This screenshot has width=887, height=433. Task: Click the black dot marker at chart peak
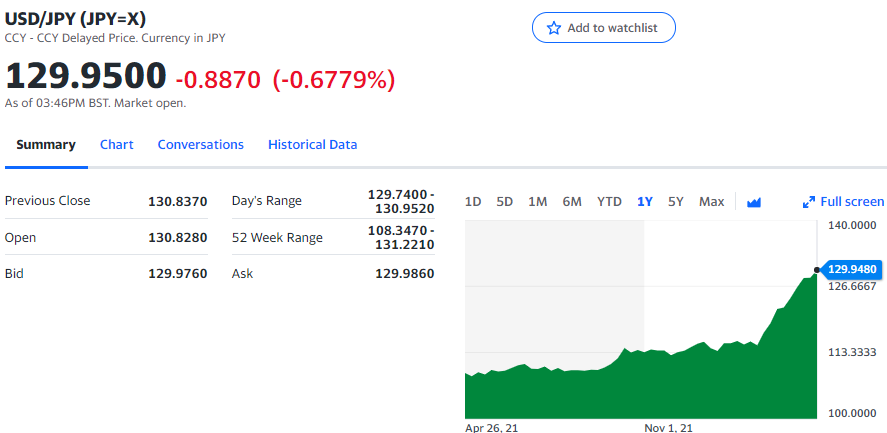tap(816, 270)
